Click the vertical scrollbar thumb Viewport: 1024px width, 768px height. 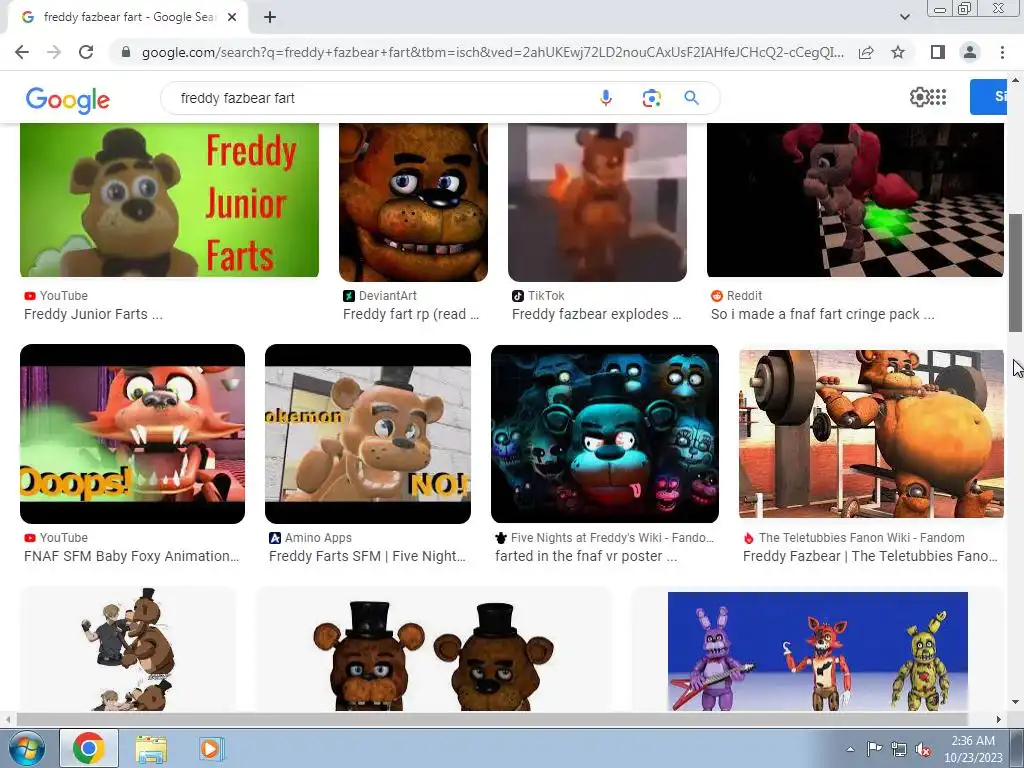(1015, 273)
